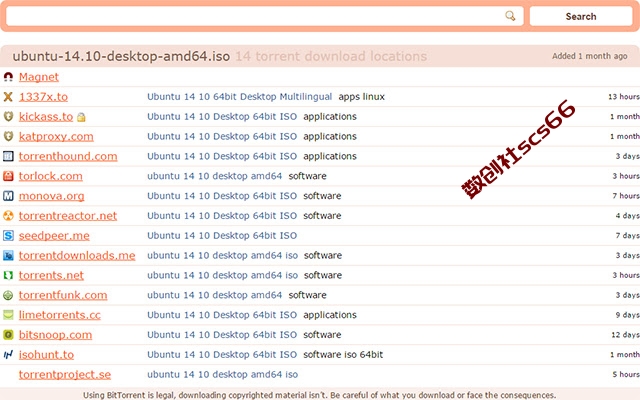Screen dimensions: 640x400
Task: Click the Search button
Action: [x=581, y=16]
